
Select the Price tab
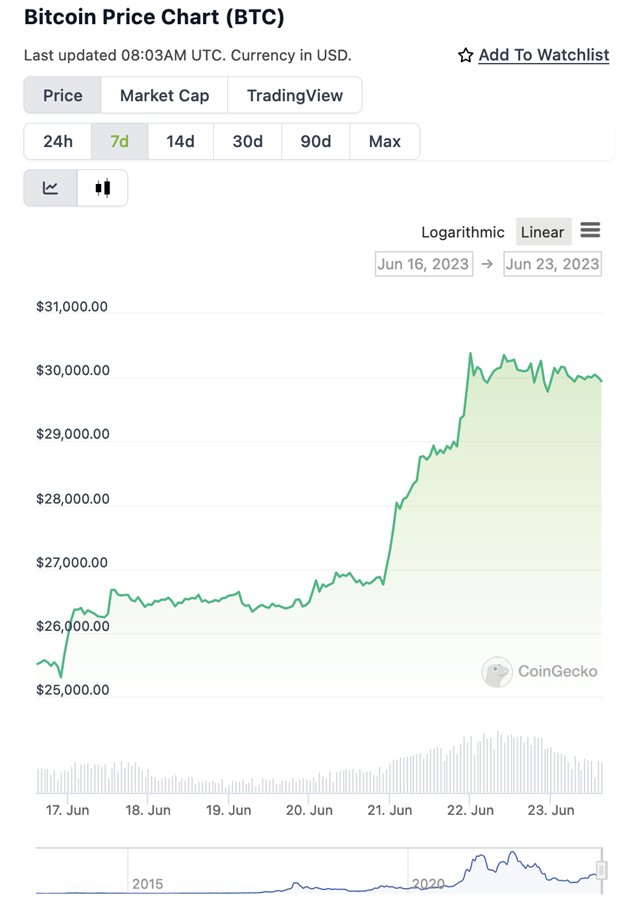coord(62,95)
